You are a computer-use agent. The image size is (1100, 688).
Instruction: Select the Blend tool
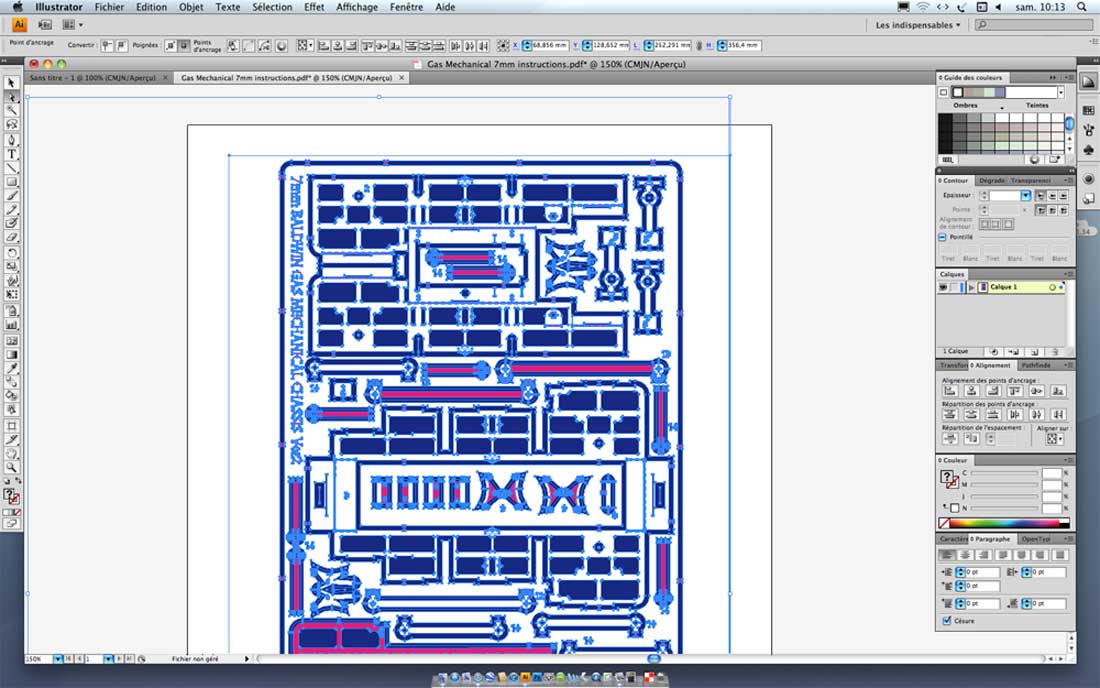[11, 382]
